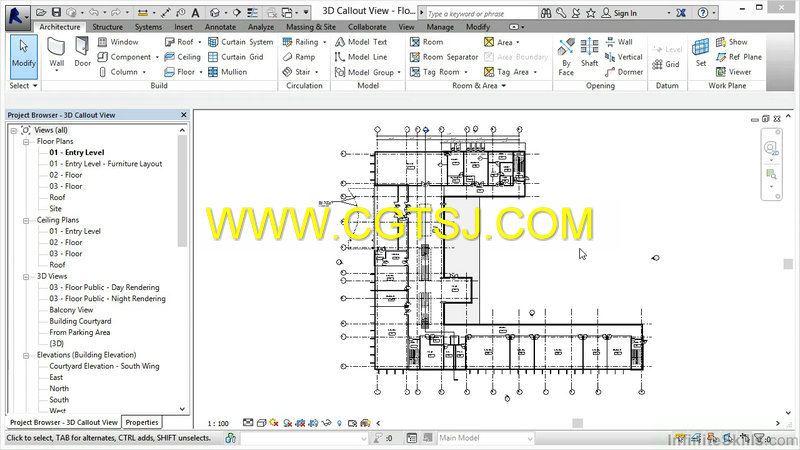The width and height of the screenshot is (800, 450).
Task: Select the Site floor plan
Action: coord(55,209)
